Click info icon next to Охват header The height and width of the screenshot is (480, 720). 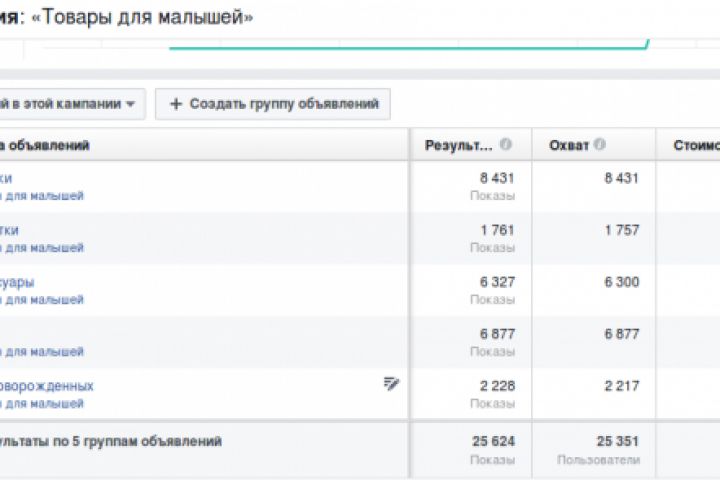coord(599,145)
